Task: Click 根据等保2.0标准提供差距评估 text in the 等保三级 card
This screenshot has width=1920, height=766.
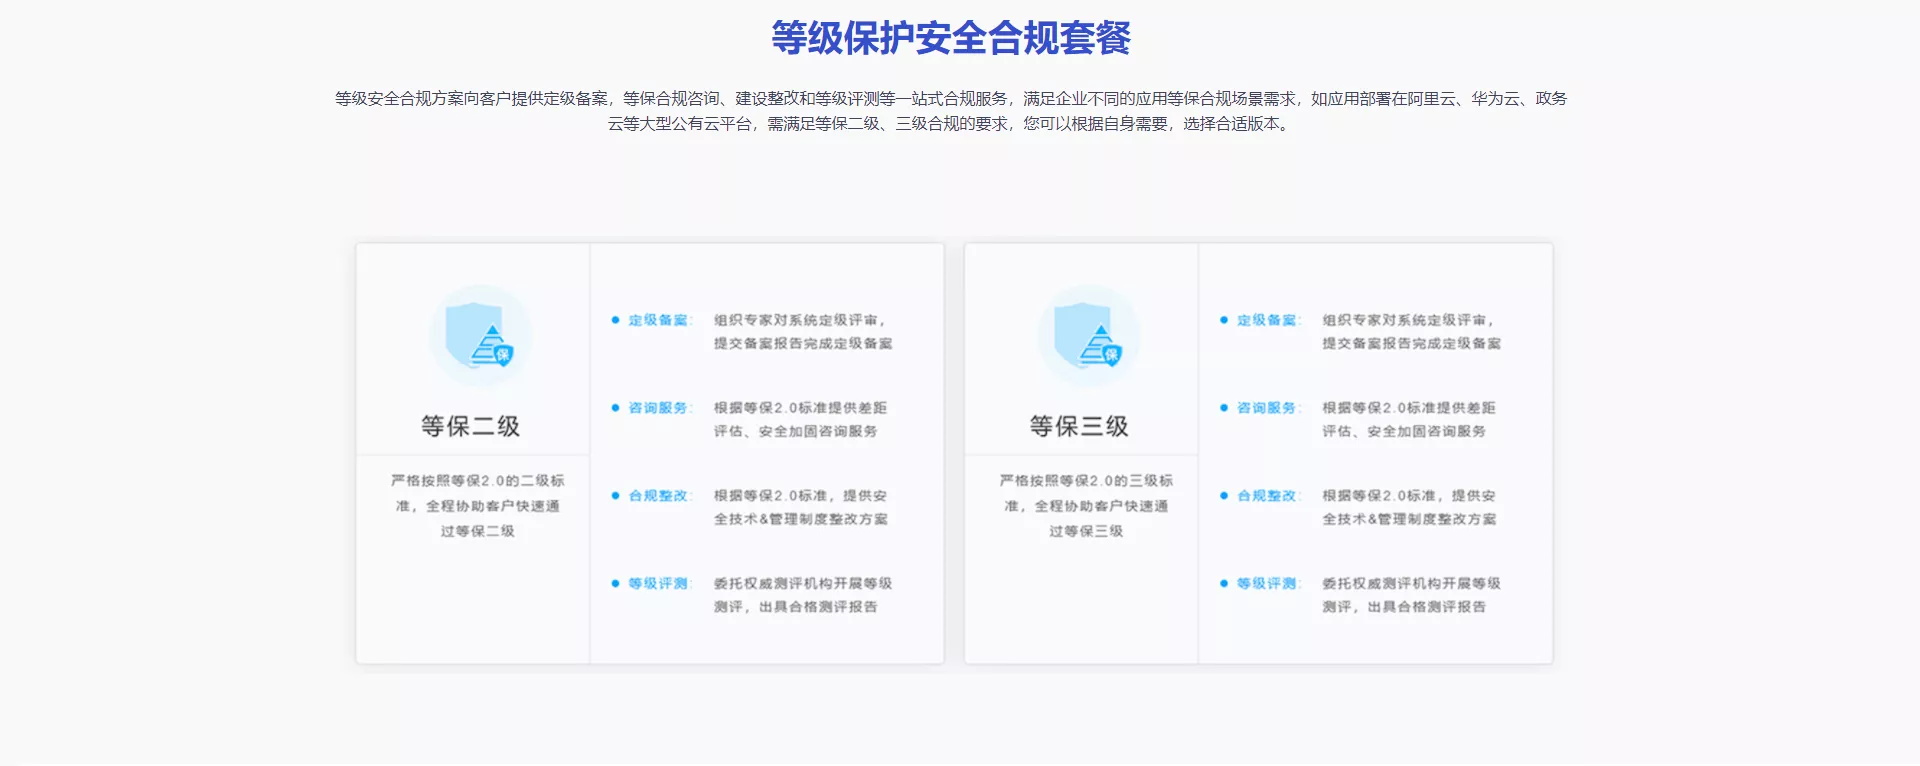Action: click(1408, 420)
